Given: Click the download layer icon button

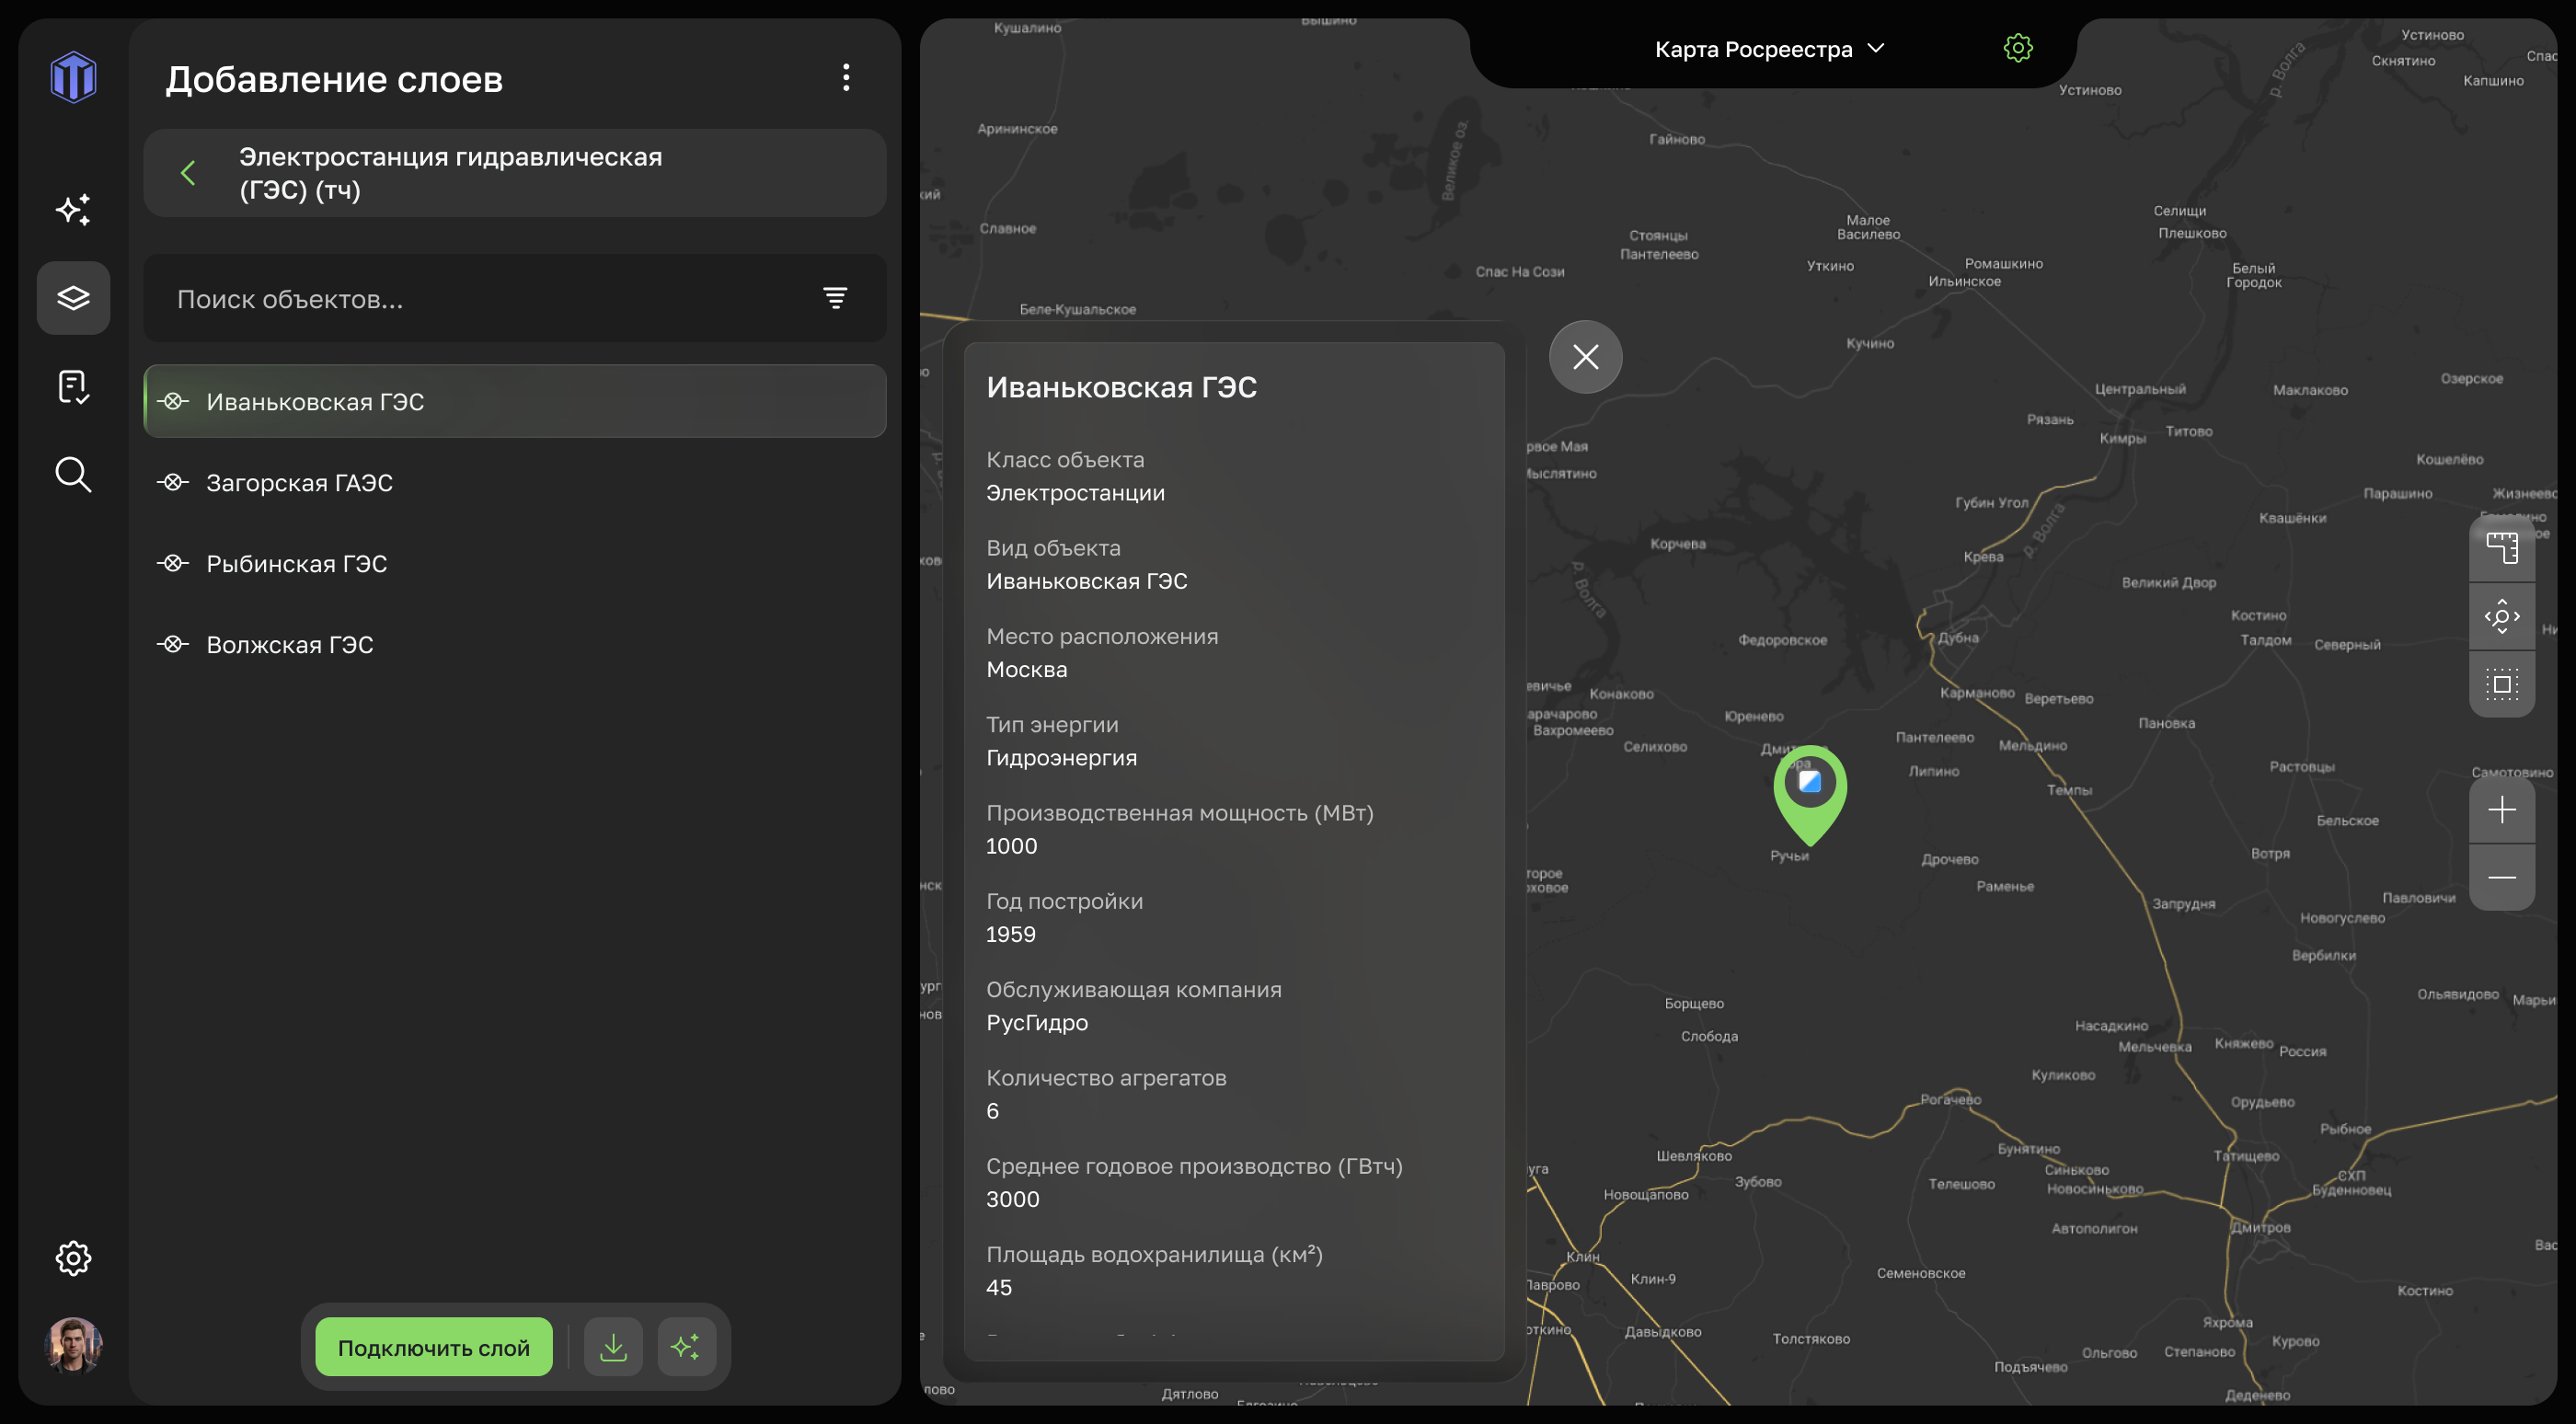Looking at the screenshot, I should [x=613, y=1347].
